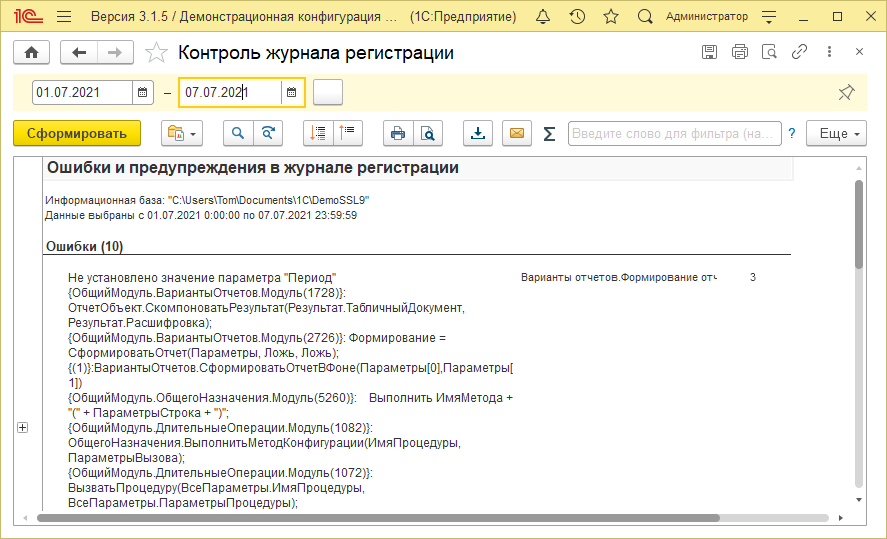887x539 pixels.
Task: Open header print preview icon
Action: coord(769,52)
